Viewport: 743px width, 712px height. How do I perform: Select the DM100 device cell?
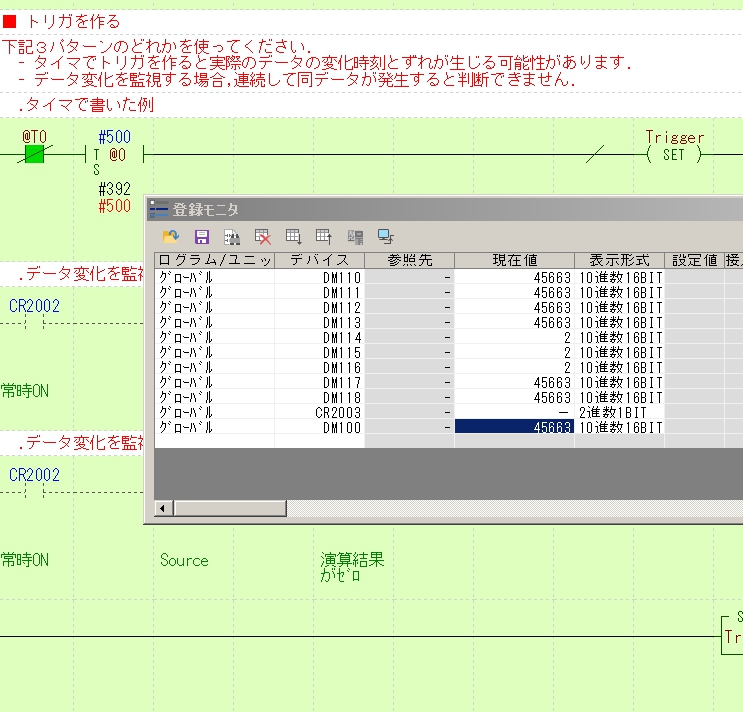(319, 427)
